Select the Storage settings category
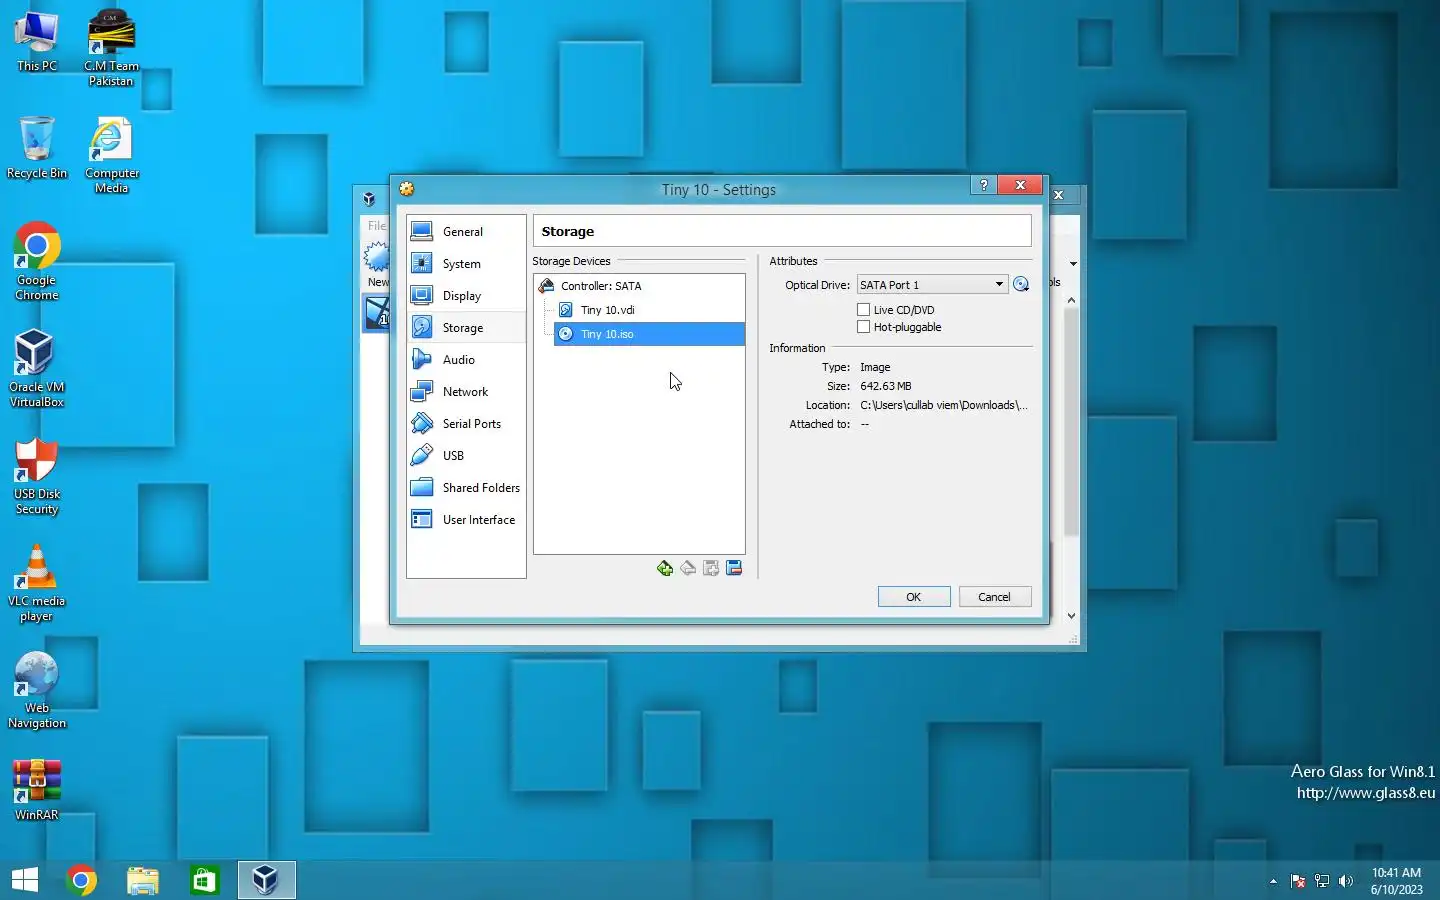This screenshot has height=900, width=1440. click(466, 327)
